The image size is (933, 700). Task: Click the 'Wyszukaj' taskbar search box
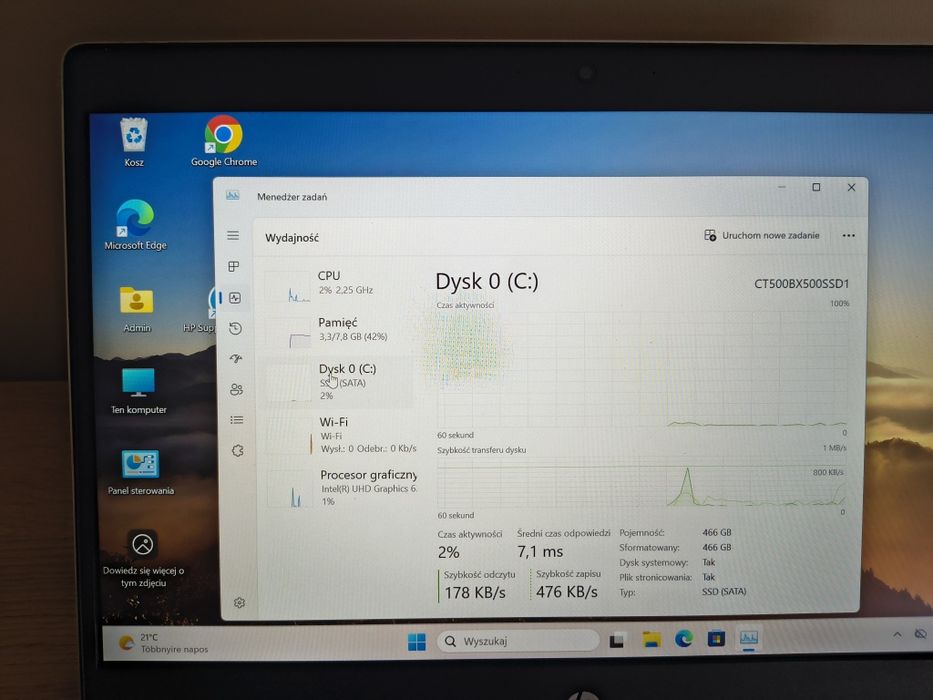tap(518, 641)
